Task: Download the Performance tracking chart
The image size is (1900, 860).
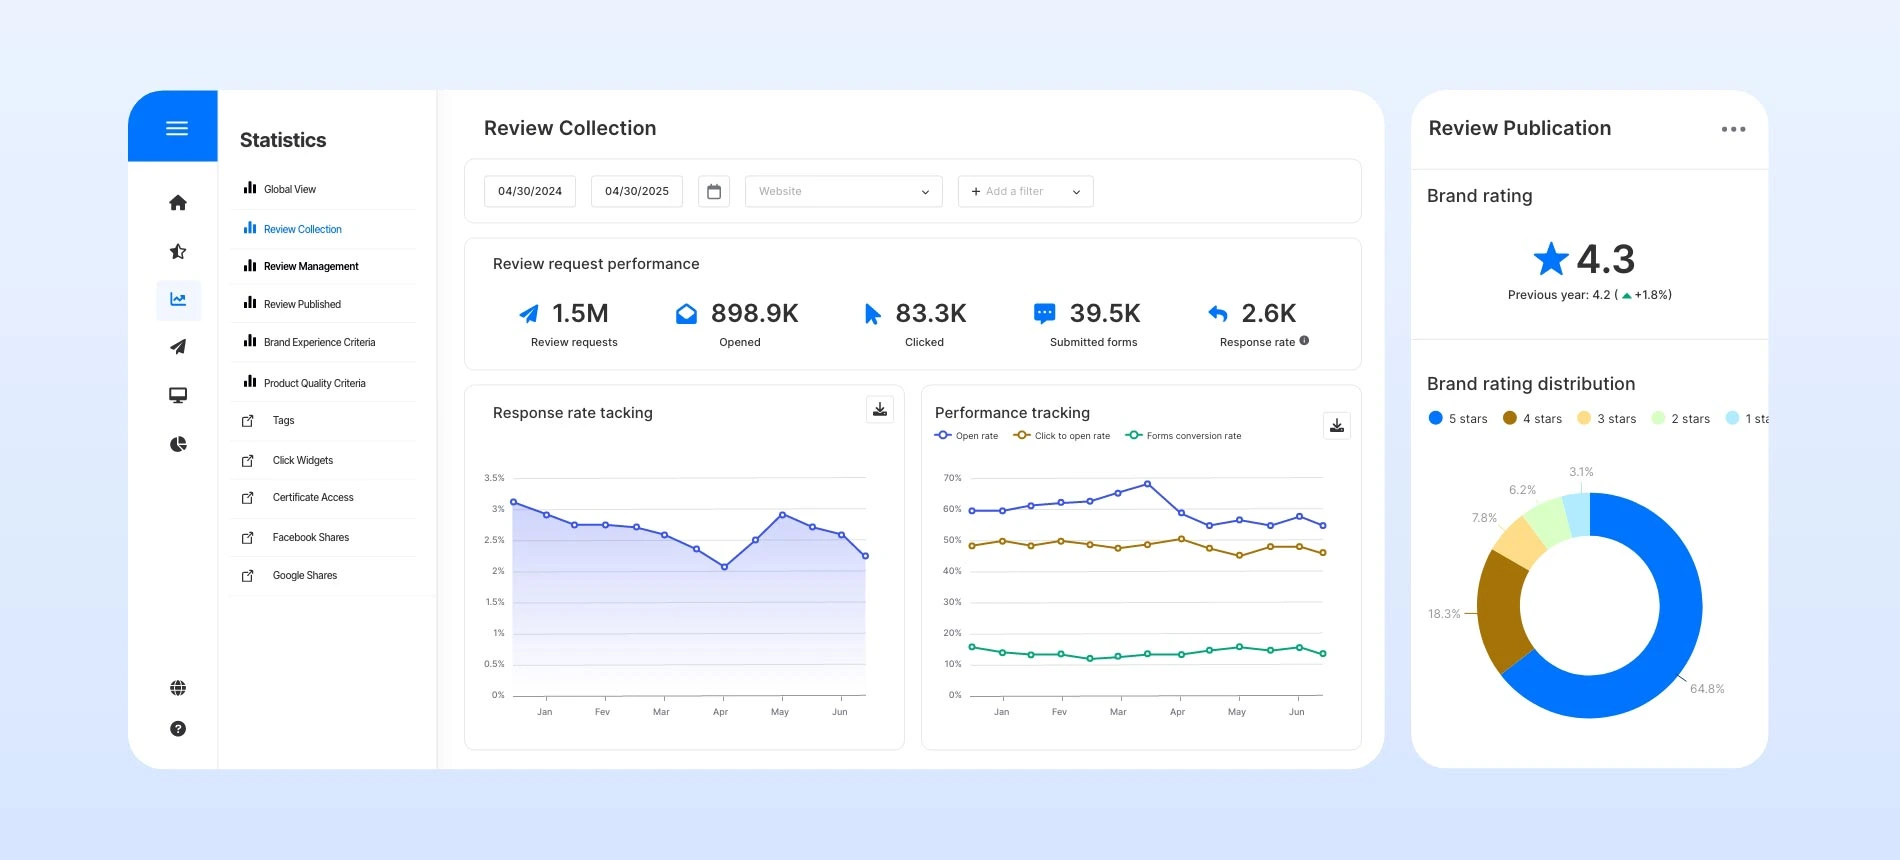Action: coord(1336,426)
